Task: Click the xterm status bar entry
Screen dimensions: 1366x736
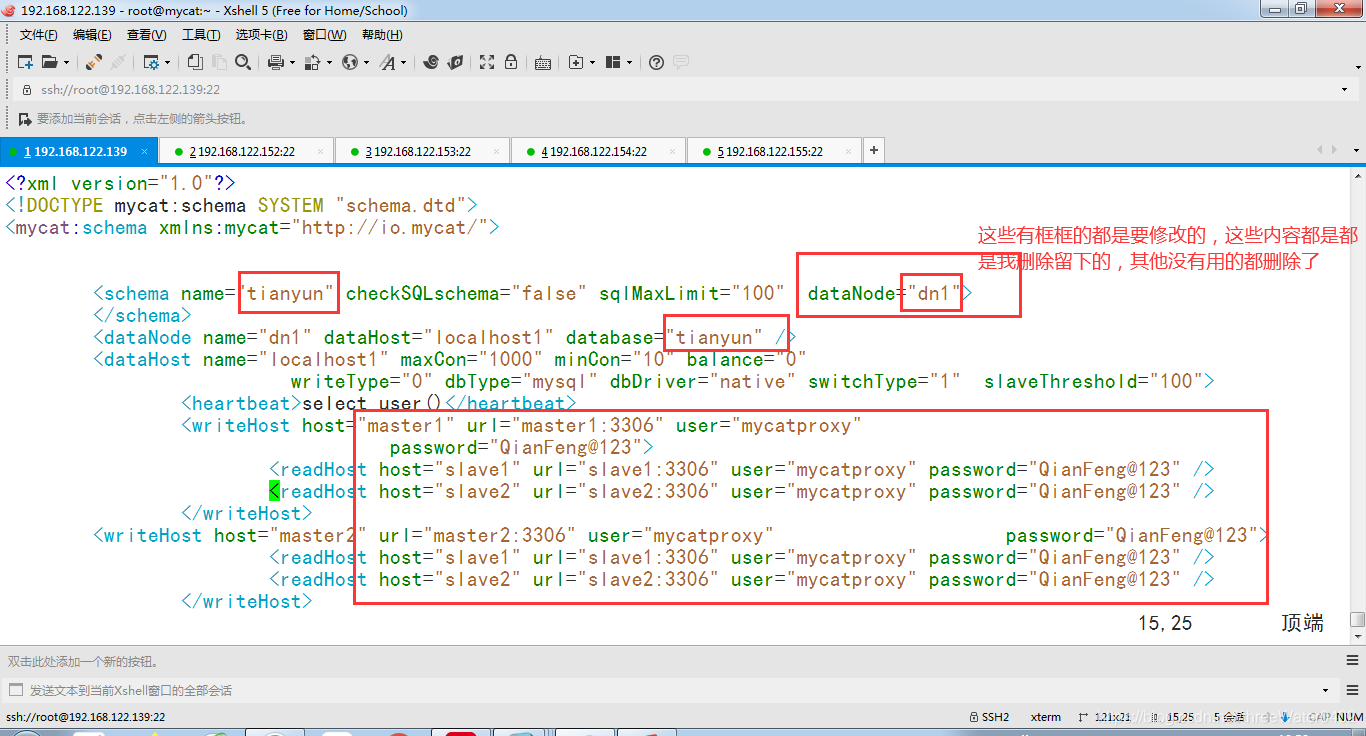Action: [1046, 717]
